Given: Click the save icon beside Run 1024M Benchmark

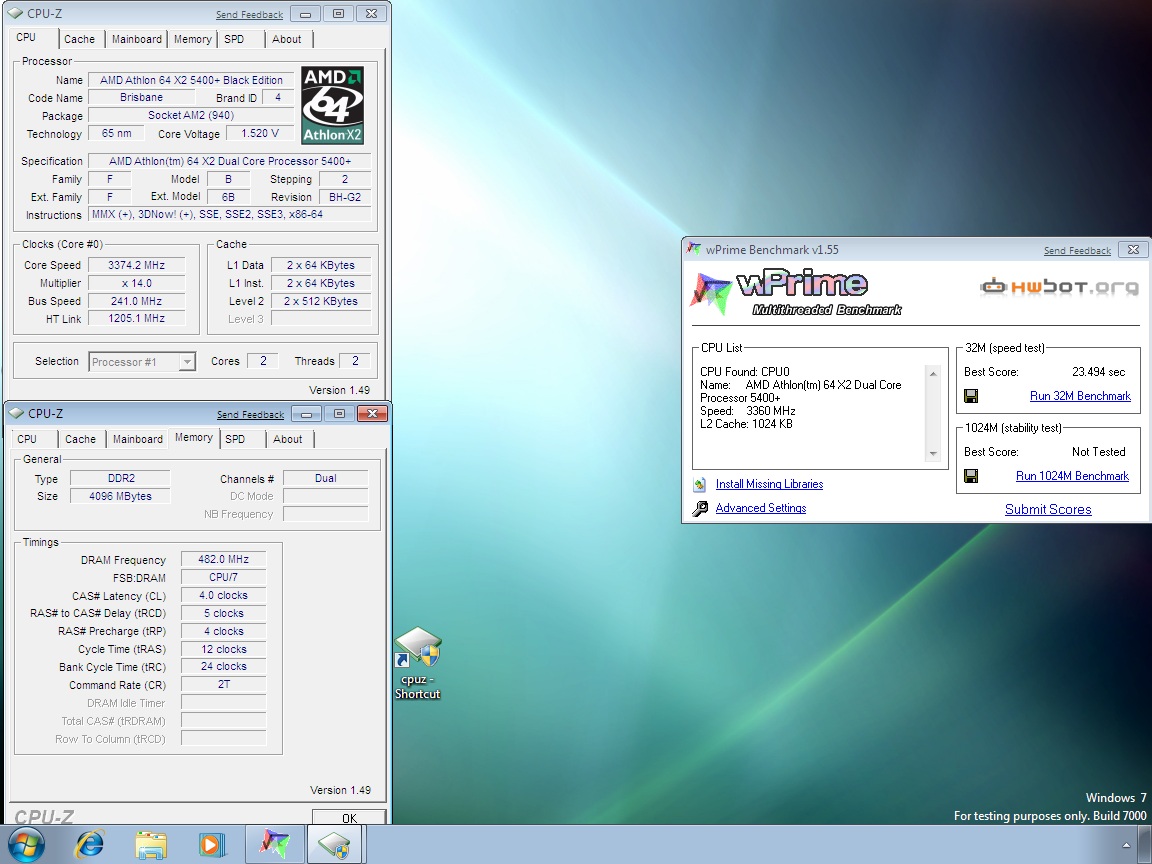Looking at the screenshot, I should pyautogui.click(x=971, y=477).
